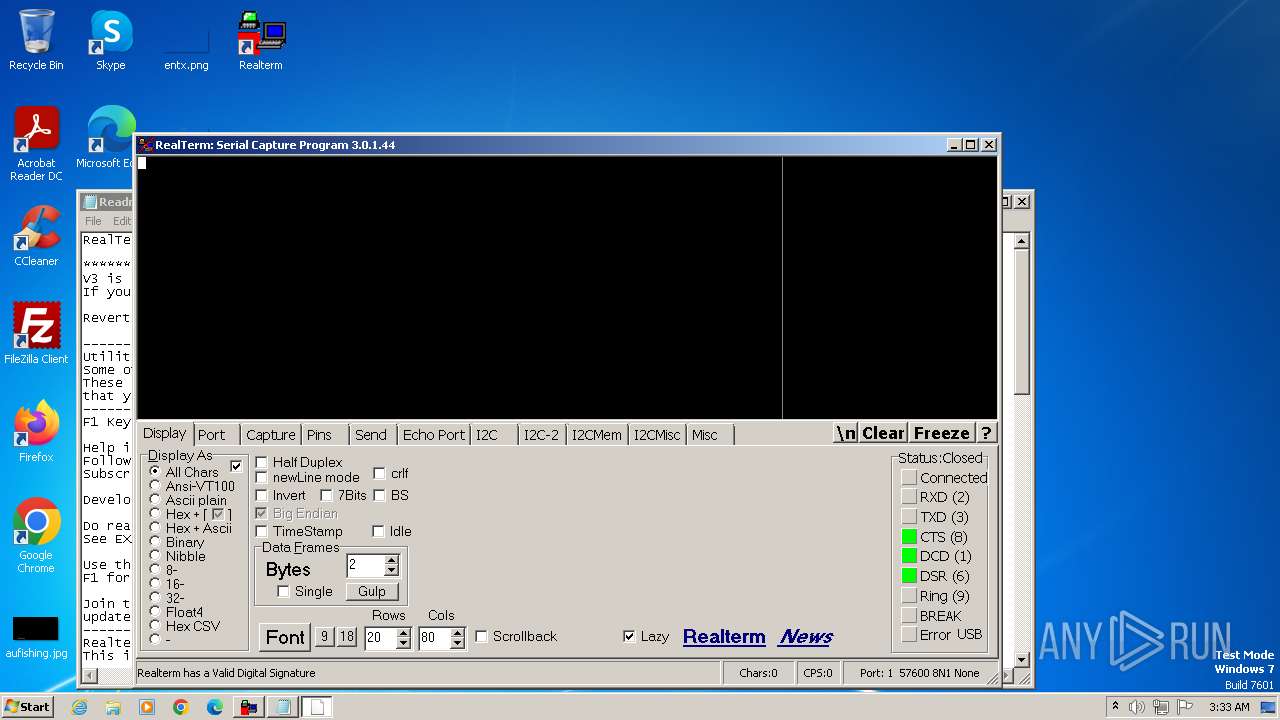The height and width of the screenshot is (720, 1280).
Task: Launch FileZilla Client from desktop
Action: pos(36,334)
